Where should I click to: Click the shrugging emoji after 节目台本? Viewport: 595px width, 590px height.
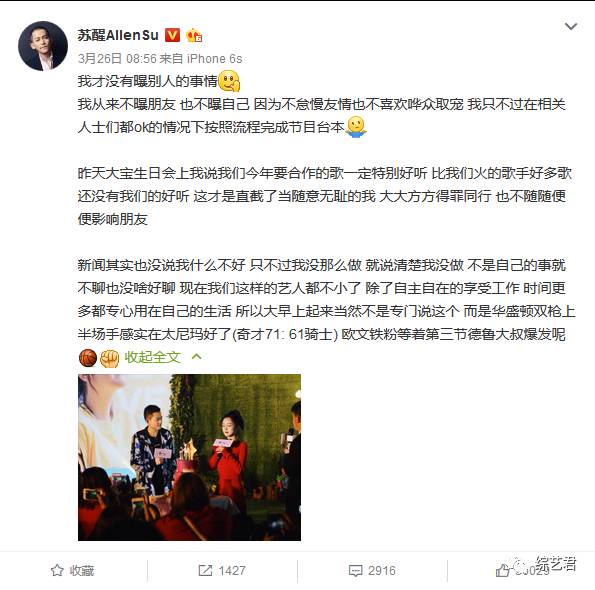pyautogui.click(x=356, y=127)
